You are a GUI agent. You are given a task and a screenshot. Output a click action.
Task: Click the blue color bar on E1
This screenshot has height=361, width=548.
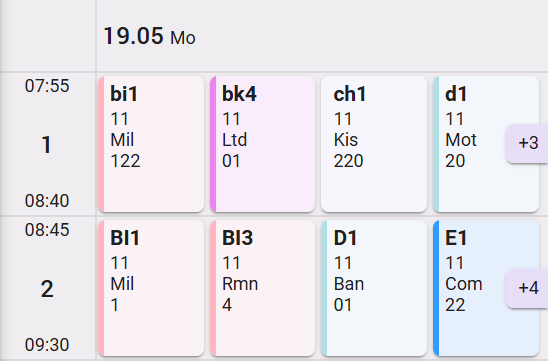pyautogui.click(x=436, y=288)
